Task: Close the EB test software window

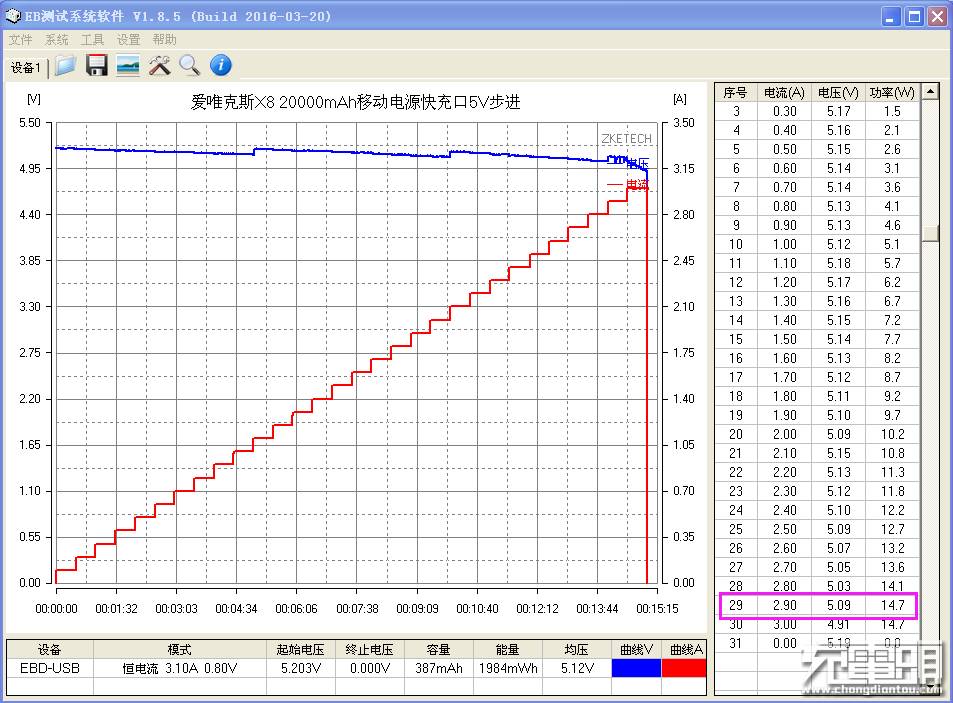Action: click(x=937, y=16)
